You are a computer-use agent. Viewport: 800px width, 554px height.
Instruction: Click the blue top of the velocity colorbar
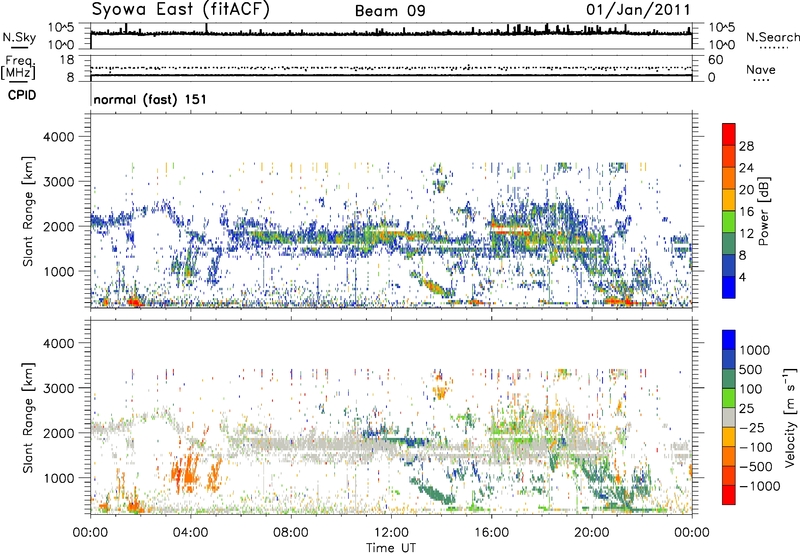729,340
